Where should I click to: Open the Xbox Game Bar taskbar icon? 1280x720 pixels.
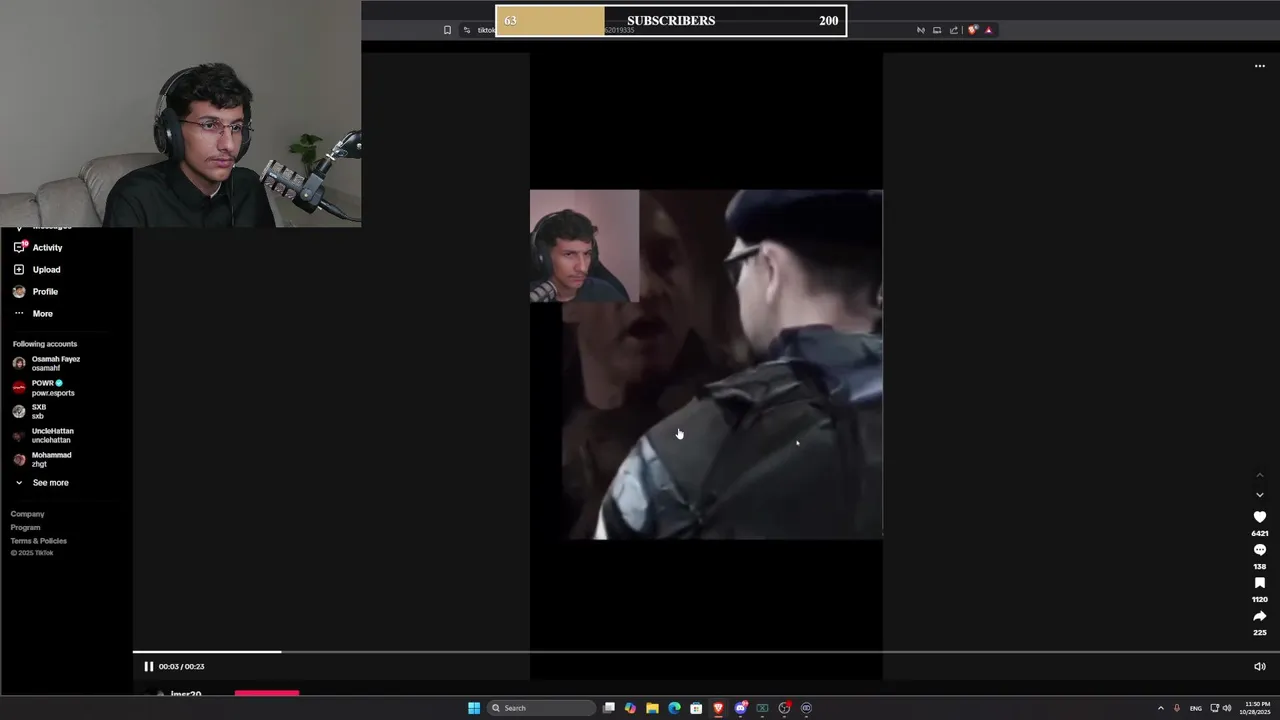click(762, 708)
